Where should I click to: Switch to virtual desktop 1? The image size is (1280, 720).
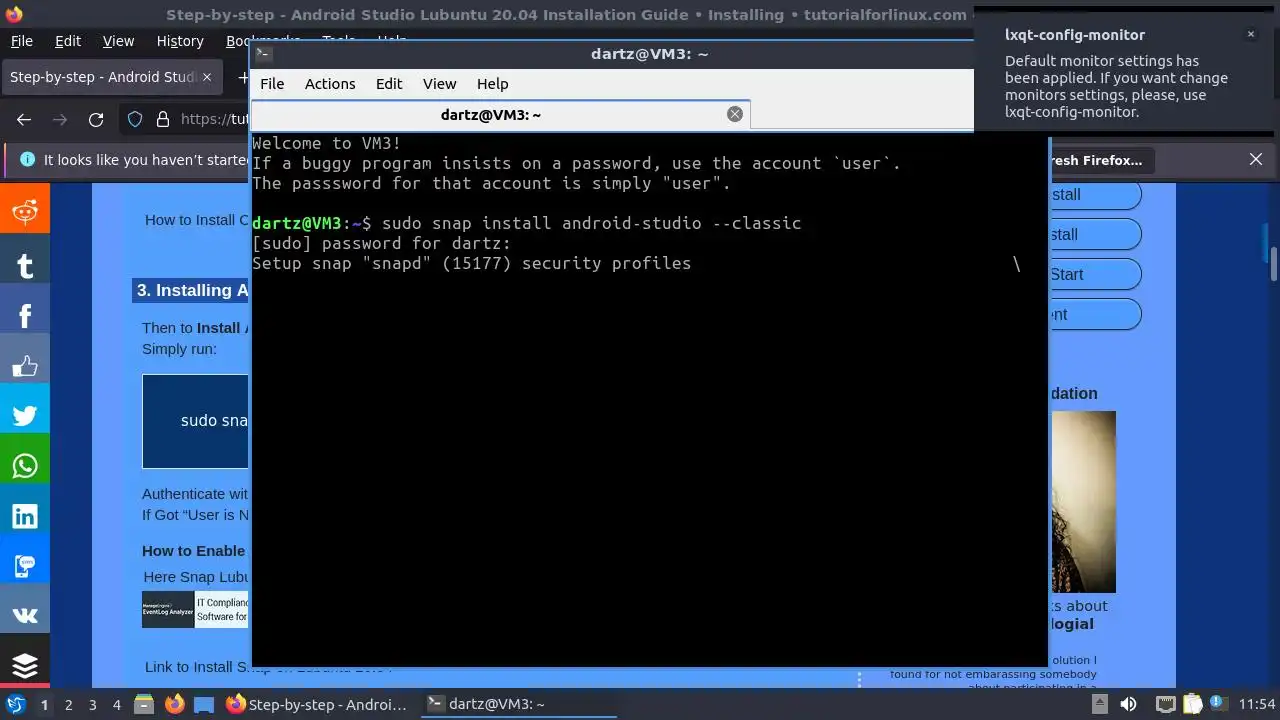pyautogui.click(x=44, y=704)
